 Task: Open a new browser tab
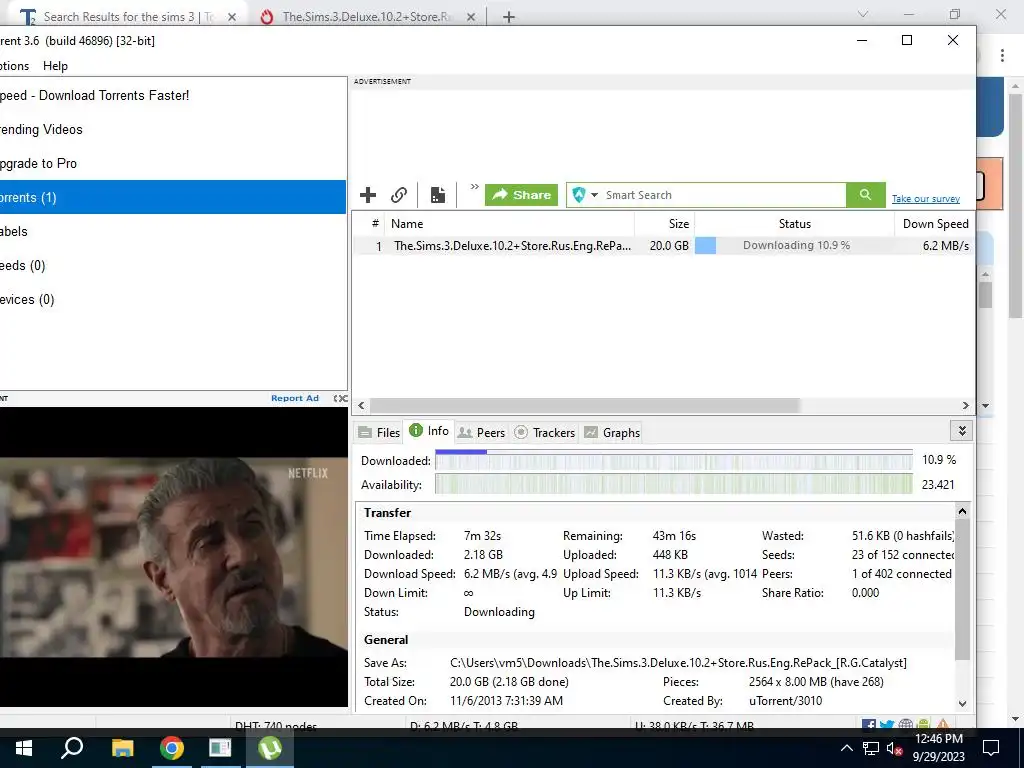[509, 17]
